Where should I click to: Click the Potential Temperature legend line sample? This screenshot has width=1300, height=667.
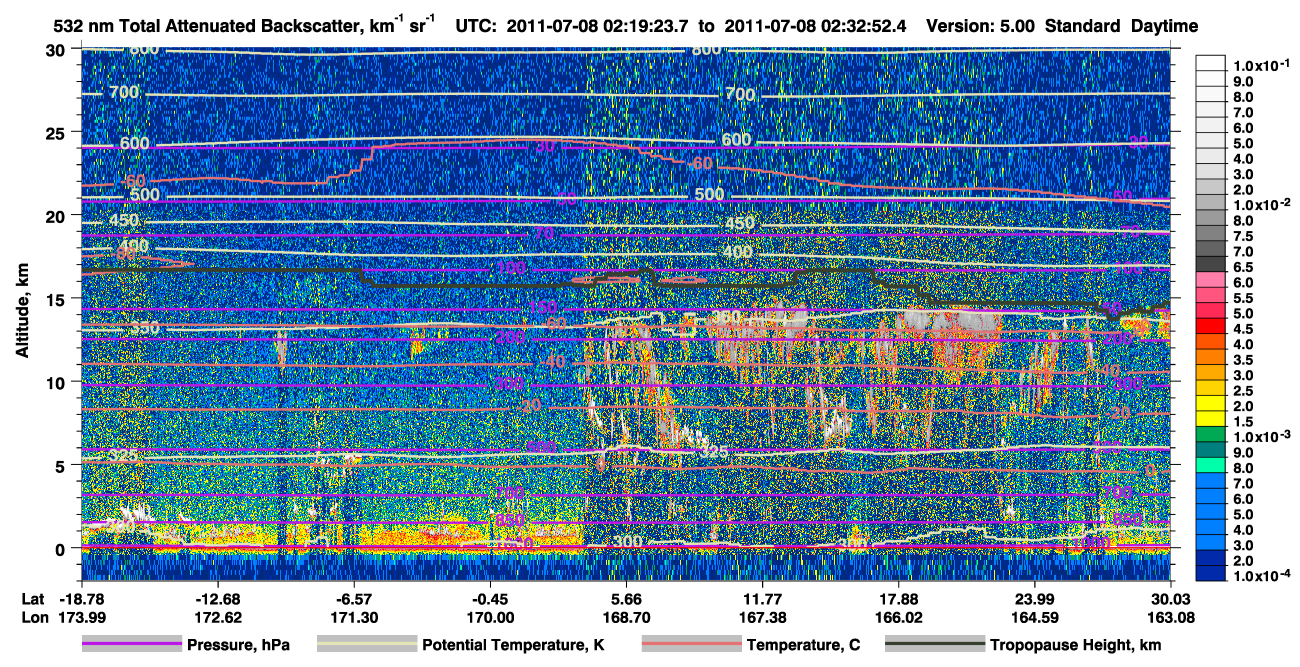(366, 645)
